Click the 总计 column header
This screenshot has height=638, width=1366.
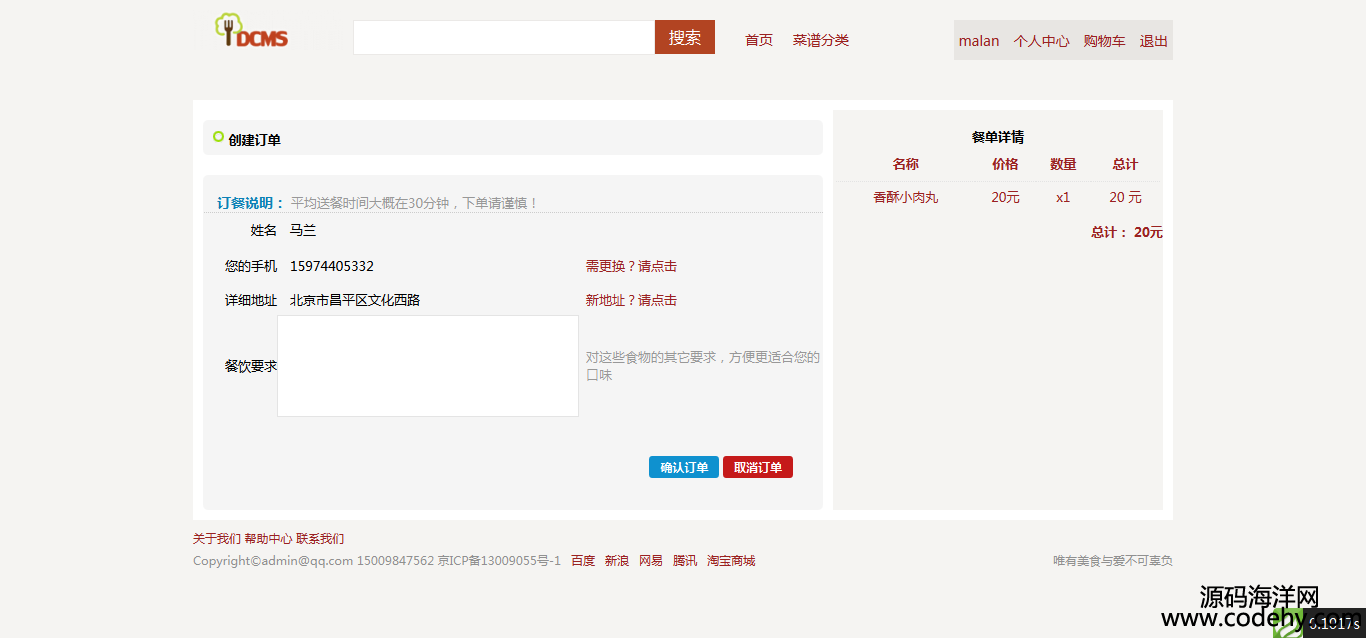[1125, 164]
